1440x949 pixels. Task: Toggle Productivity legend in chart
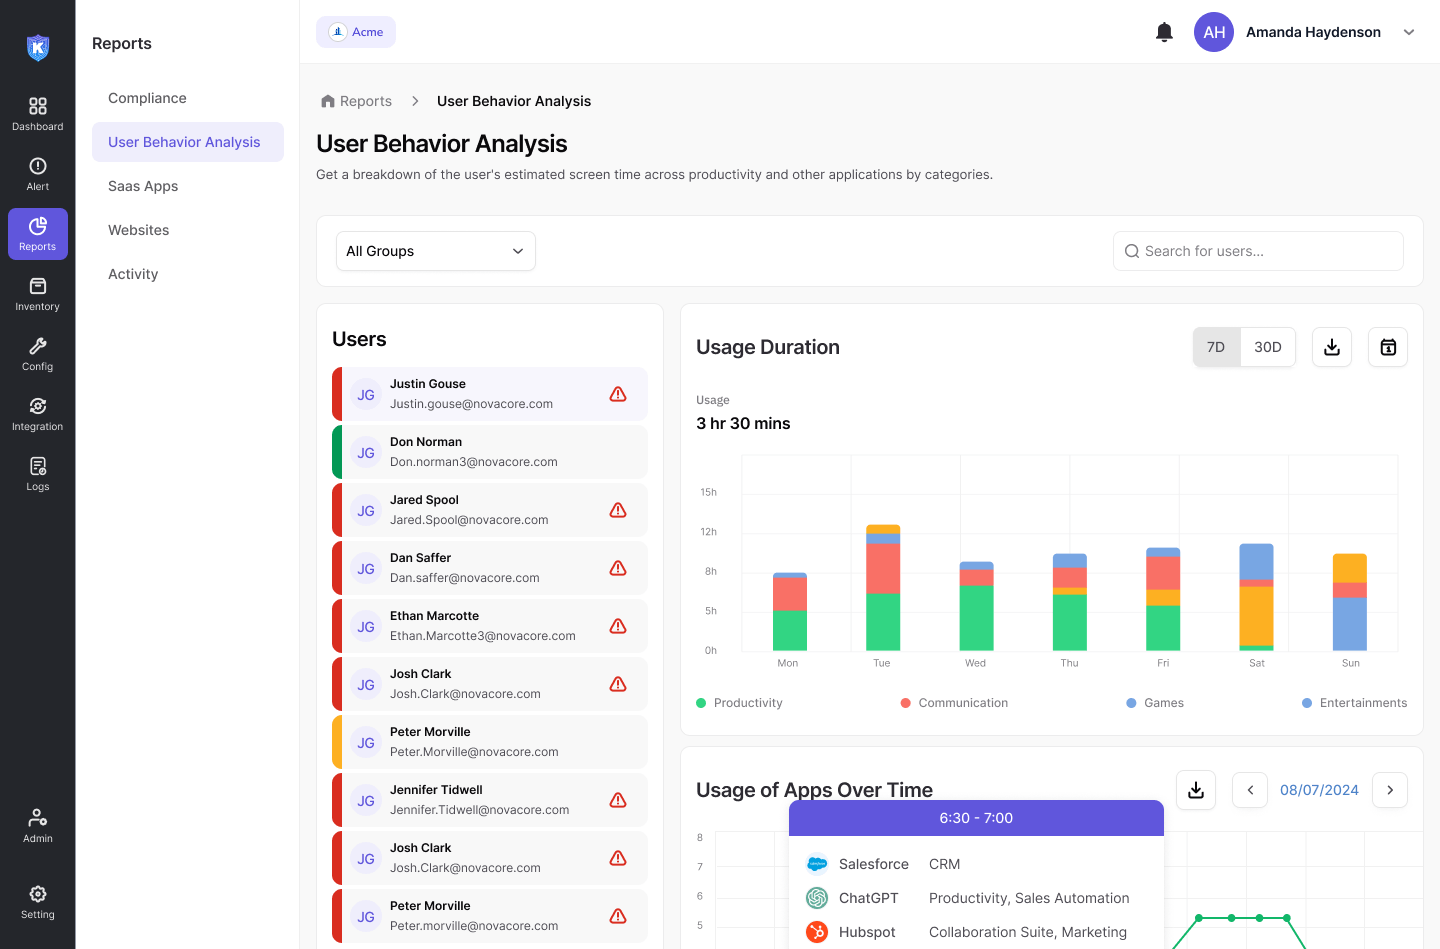(740, 703)
